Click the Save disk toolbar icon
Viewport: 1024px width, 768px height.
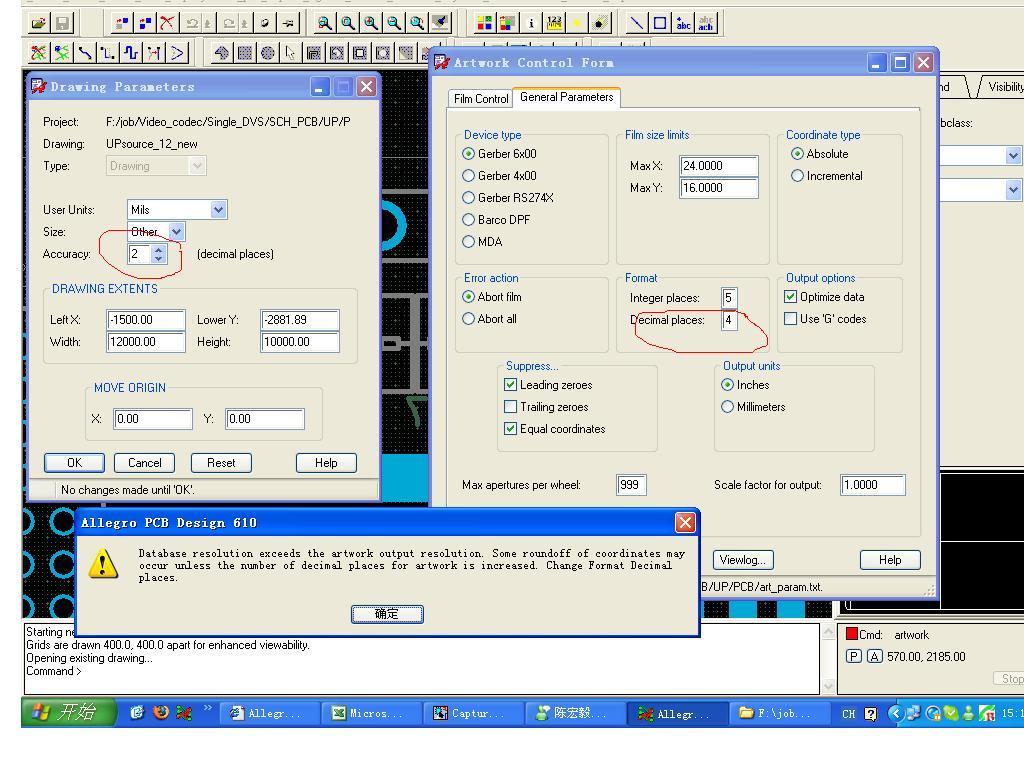click(62, 24)
